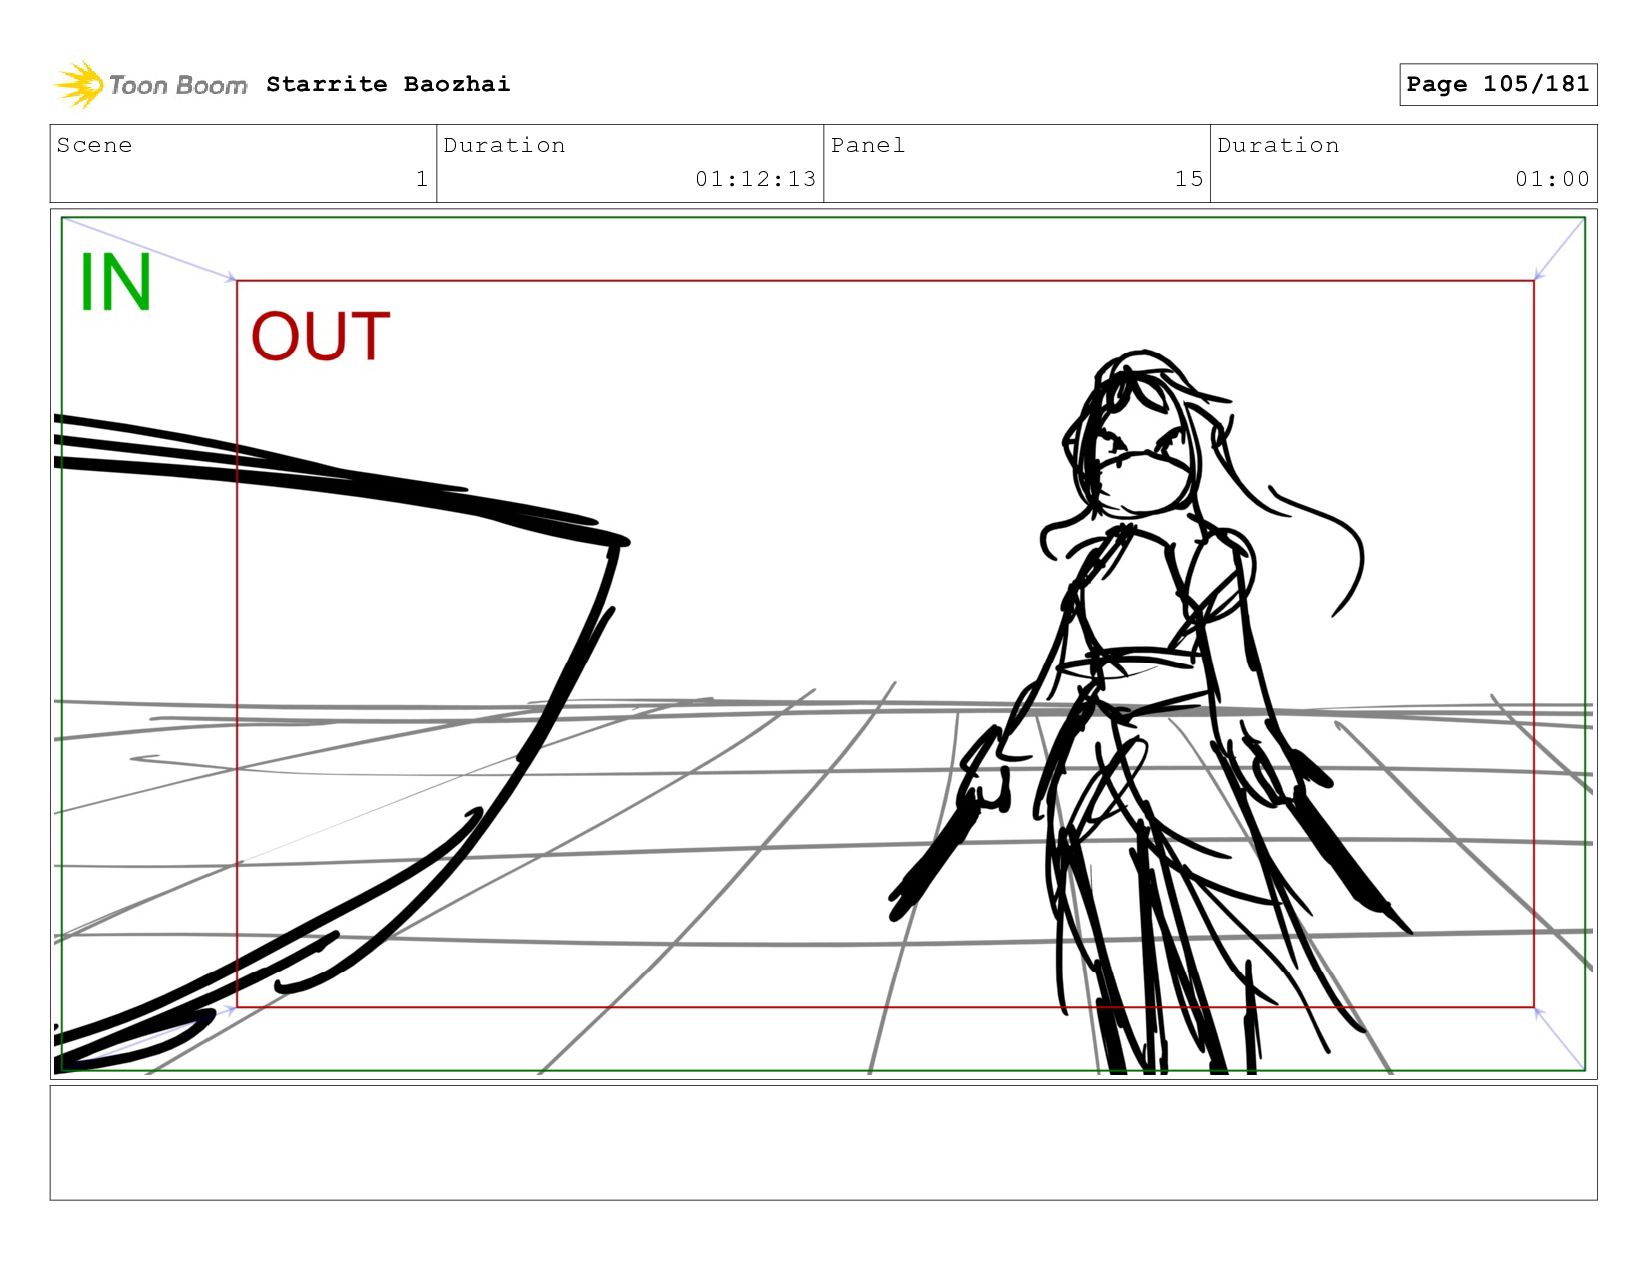Click the panel number value 15
The height and width of the screenshot is (1275, 1650).
(x=1189, y=179)
